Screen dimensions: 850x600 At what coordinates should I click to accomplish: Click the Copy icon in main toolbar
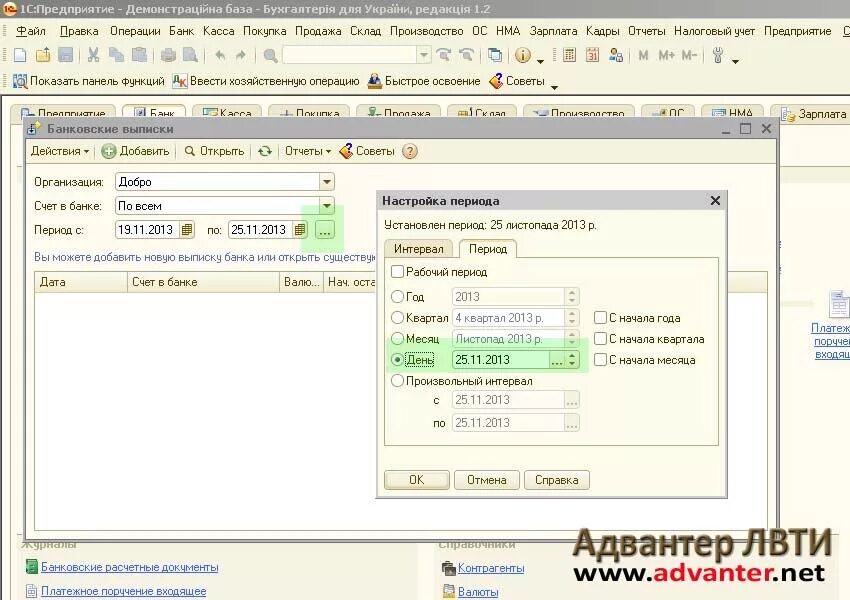[x=116, y=55]
